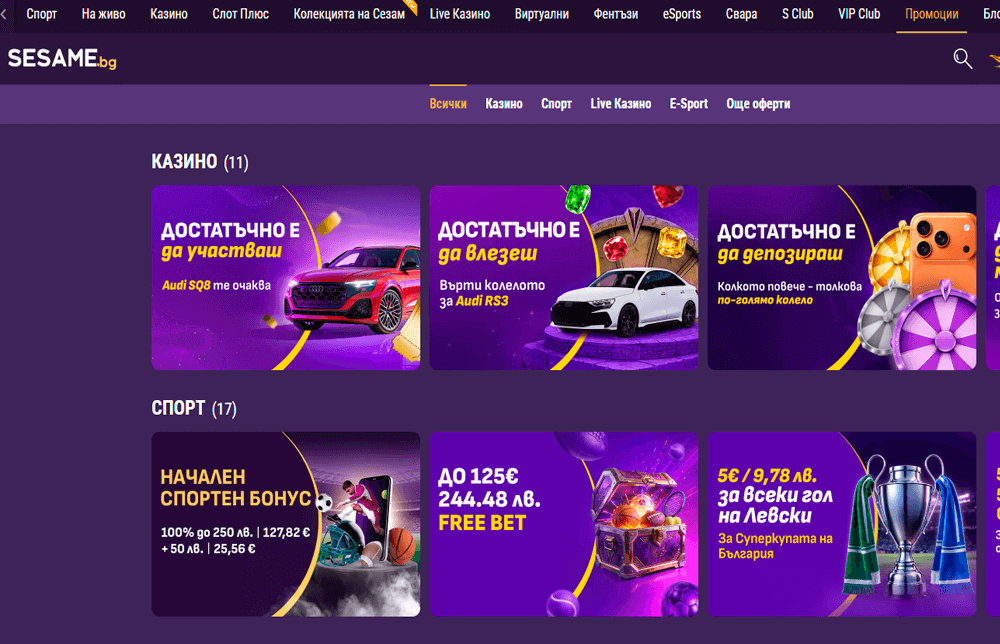1000x644 pixels.
Task: Click the search magnifier icon
Action: click(962, 59)
